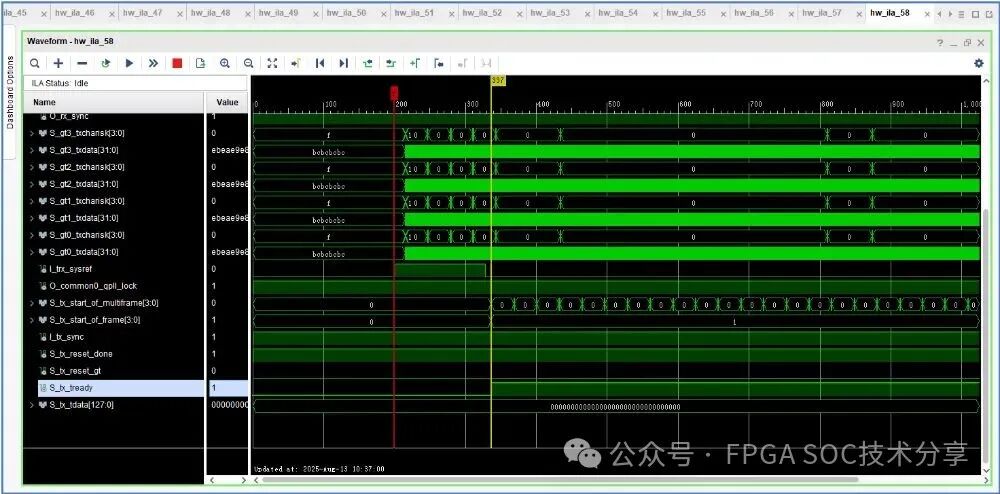Viewport: 1000px width, 494px height.
Task: Select the red trigger marker at 200
Action: click(x=394, y=93)
